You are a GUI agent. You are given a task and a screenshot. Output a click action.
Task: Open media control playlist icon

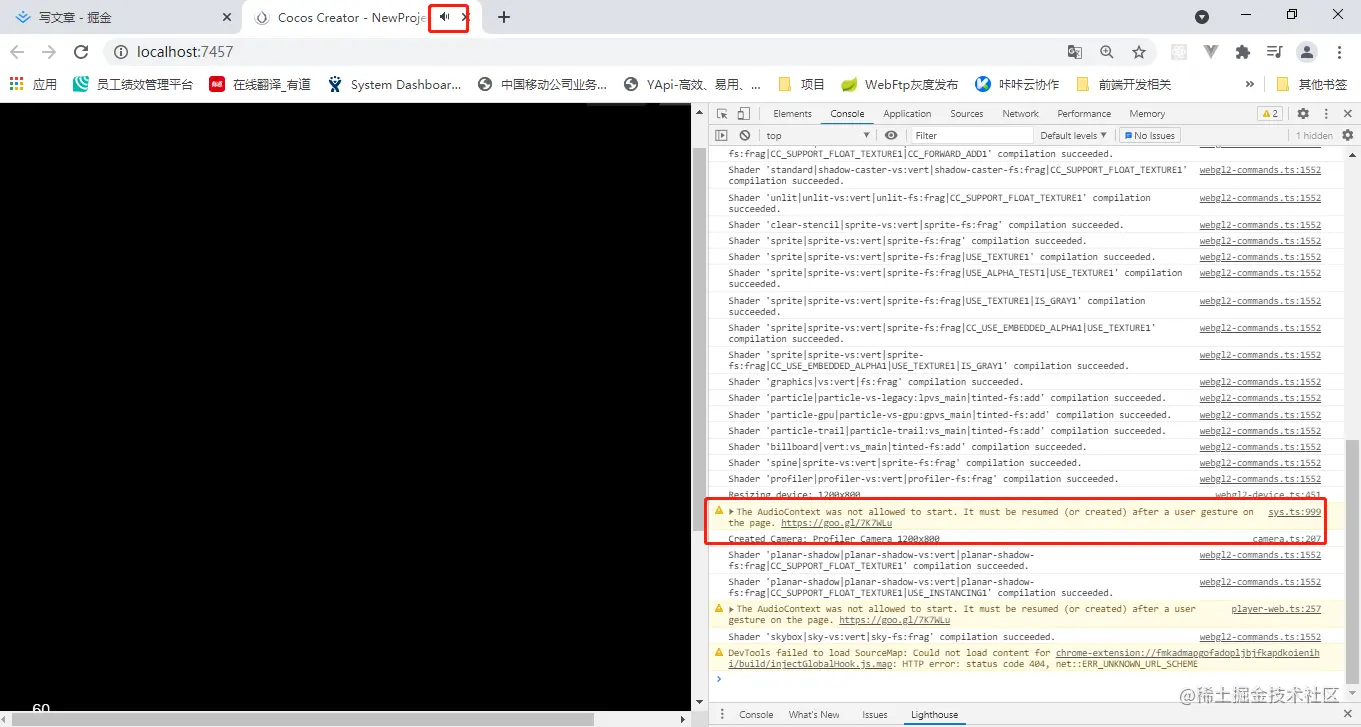pos(1274,52)
